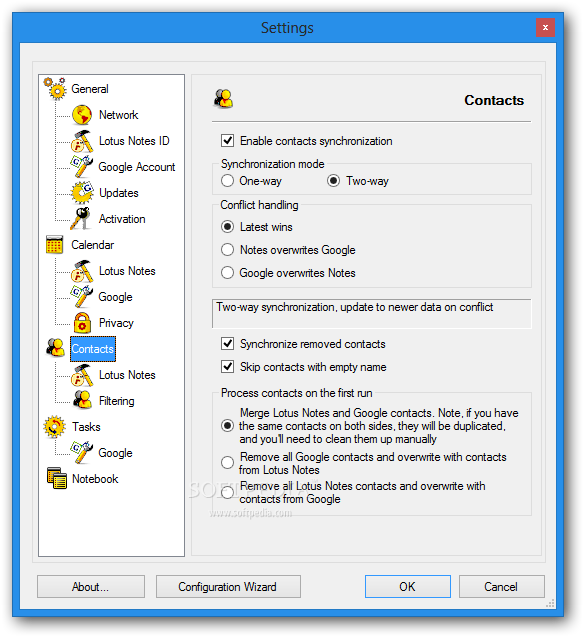Select Merge Lotus Notes and Google contacts

pyautogui.click(x=227, y=426)
